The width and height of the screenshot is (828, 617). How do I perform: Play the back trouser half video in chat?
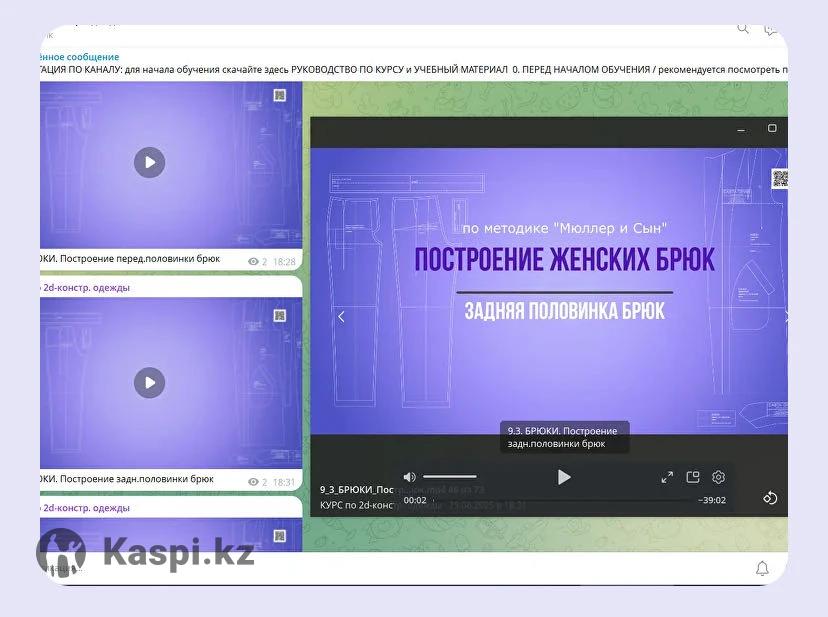click(149, 382)
